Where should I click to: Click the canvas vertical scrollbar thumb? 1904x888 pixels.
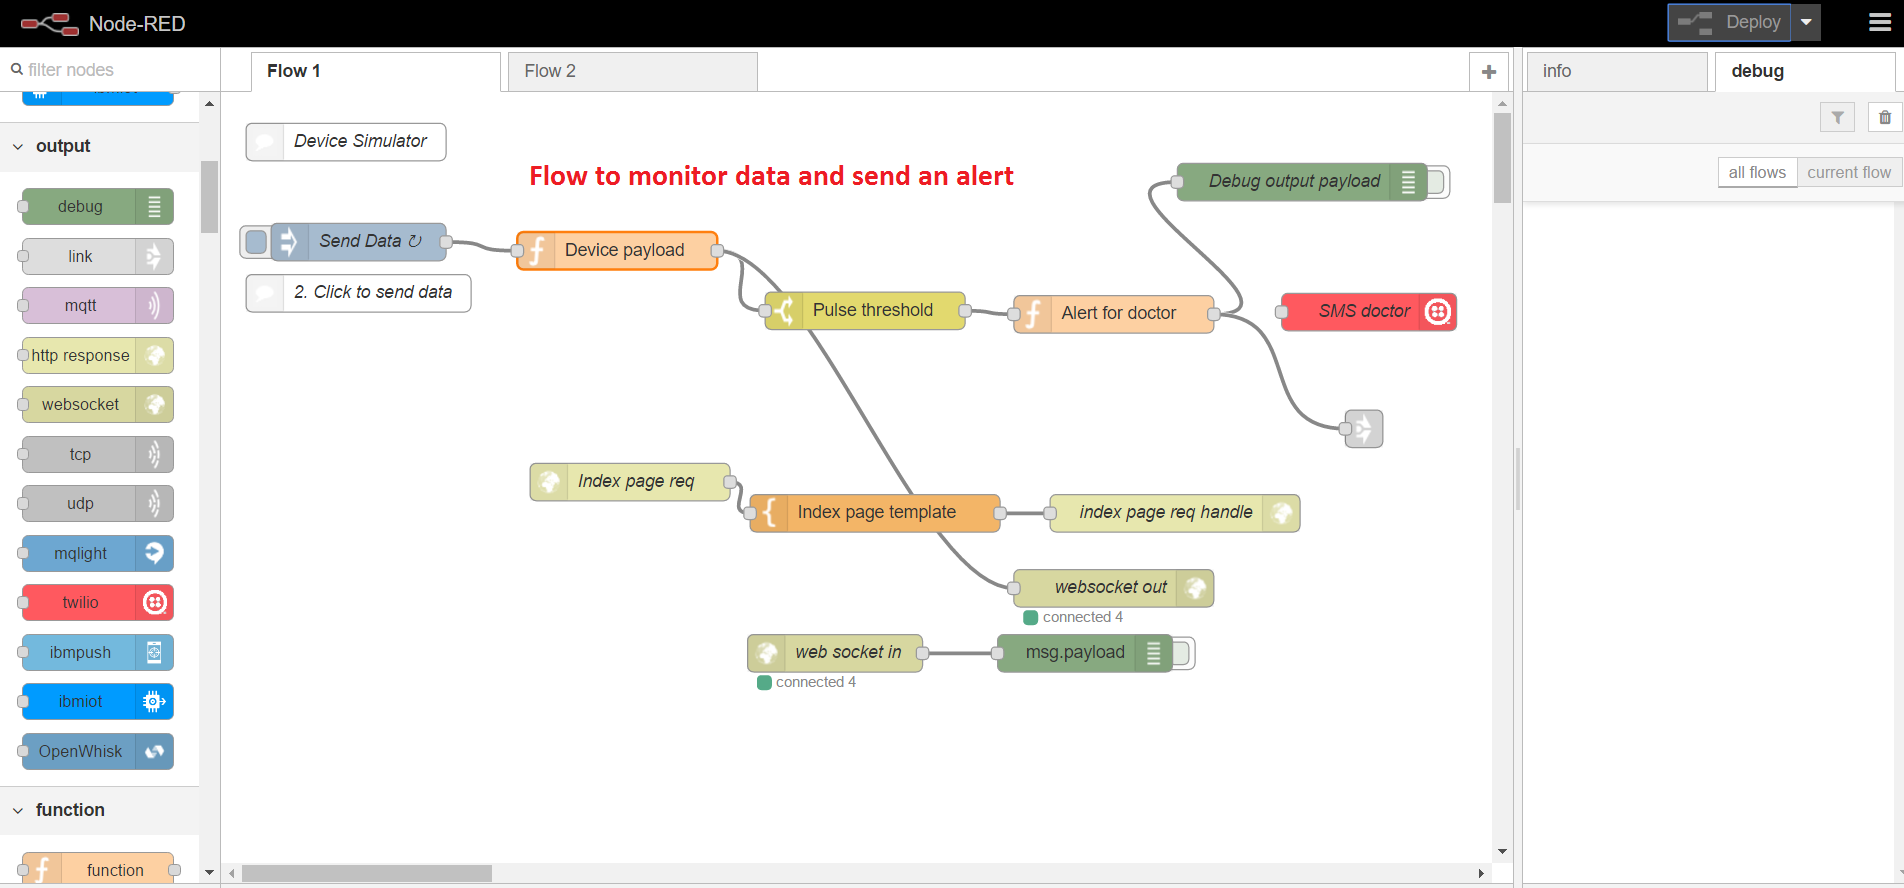1502,158
